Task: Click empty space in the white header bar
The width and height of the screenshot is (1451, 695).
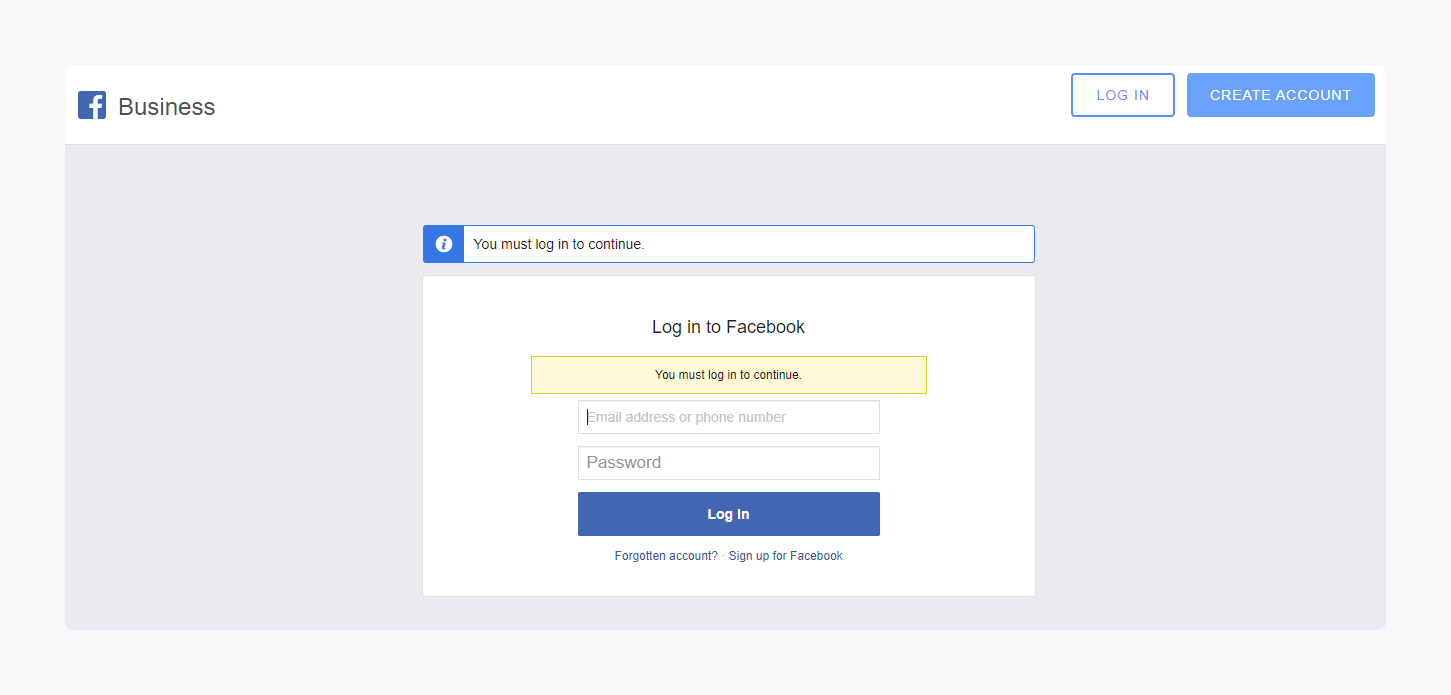Action: point(640,105)
